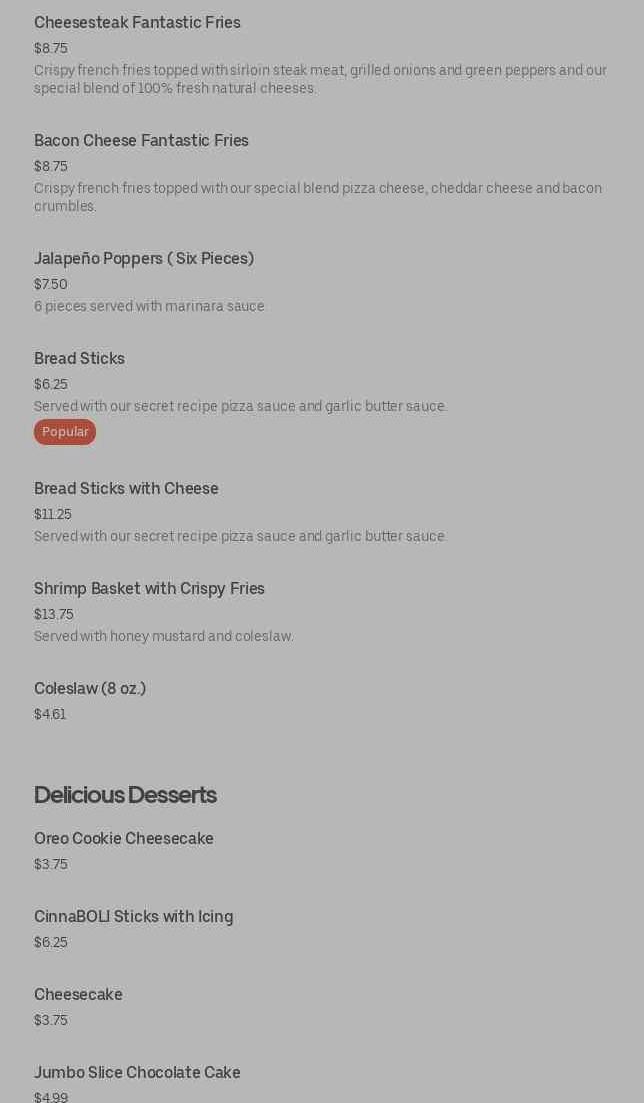Select Bacon Cheese Fantastic Fries

pos(141,141)
